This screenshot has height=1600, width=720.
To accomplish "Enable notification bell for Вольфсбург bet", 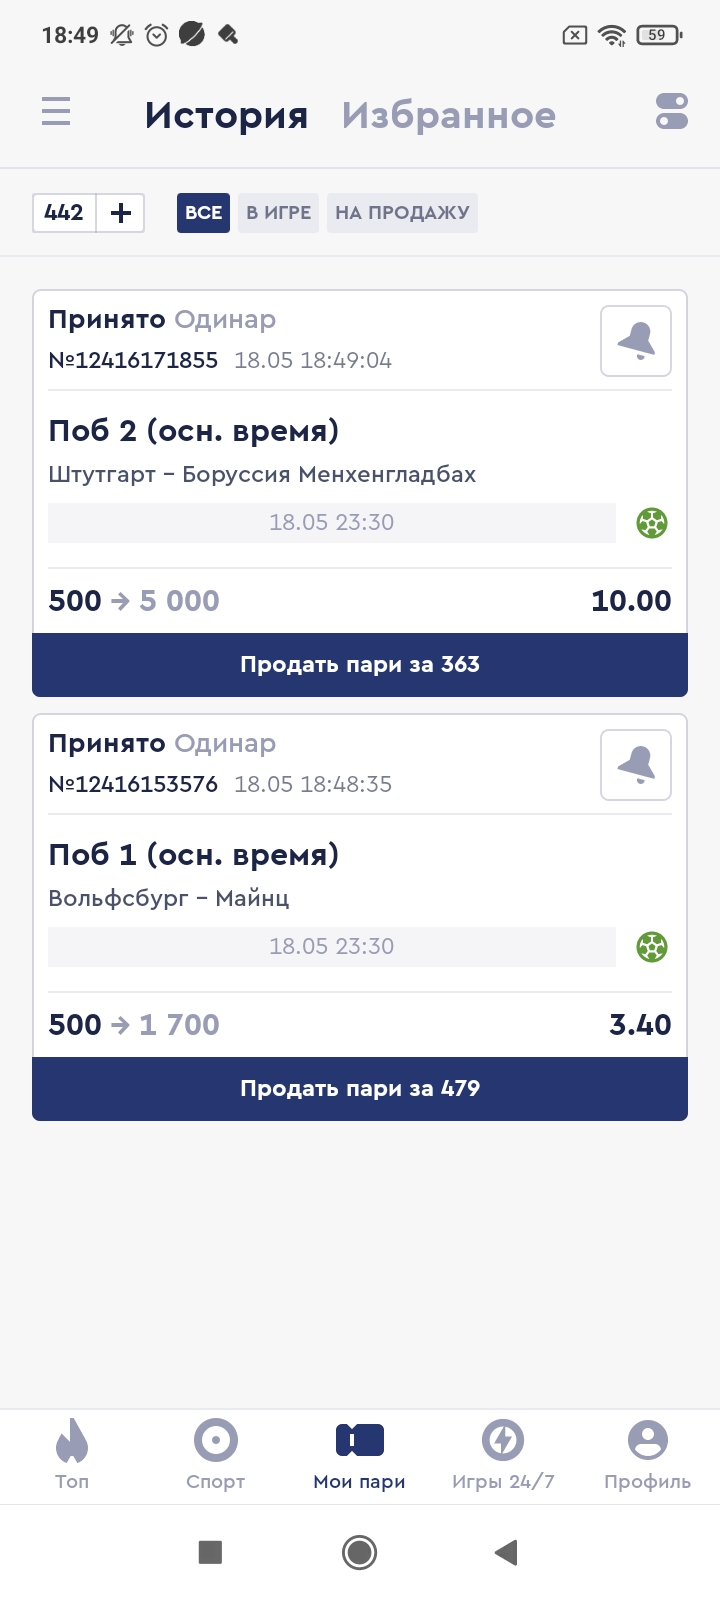I will pos(636,765).
